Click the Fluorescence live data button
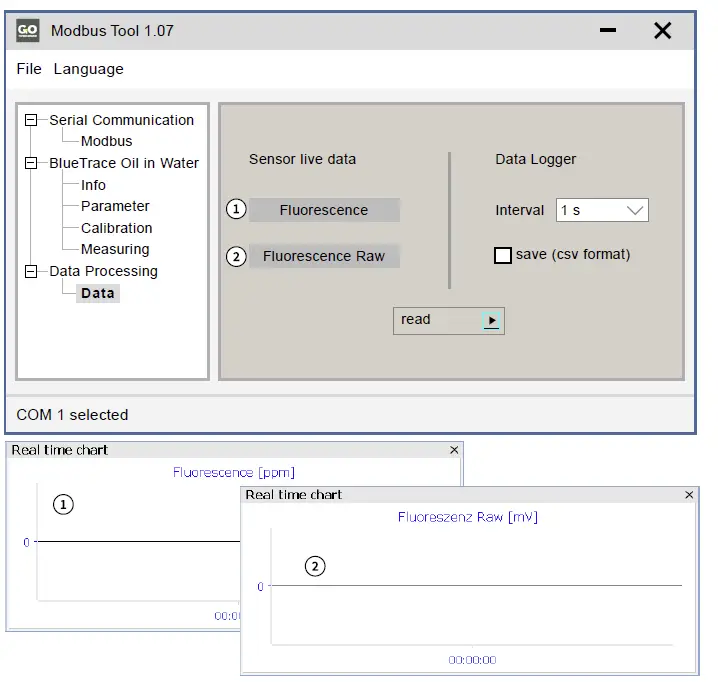The width and height of the screenshot is (718, 684). pos(324,210)
